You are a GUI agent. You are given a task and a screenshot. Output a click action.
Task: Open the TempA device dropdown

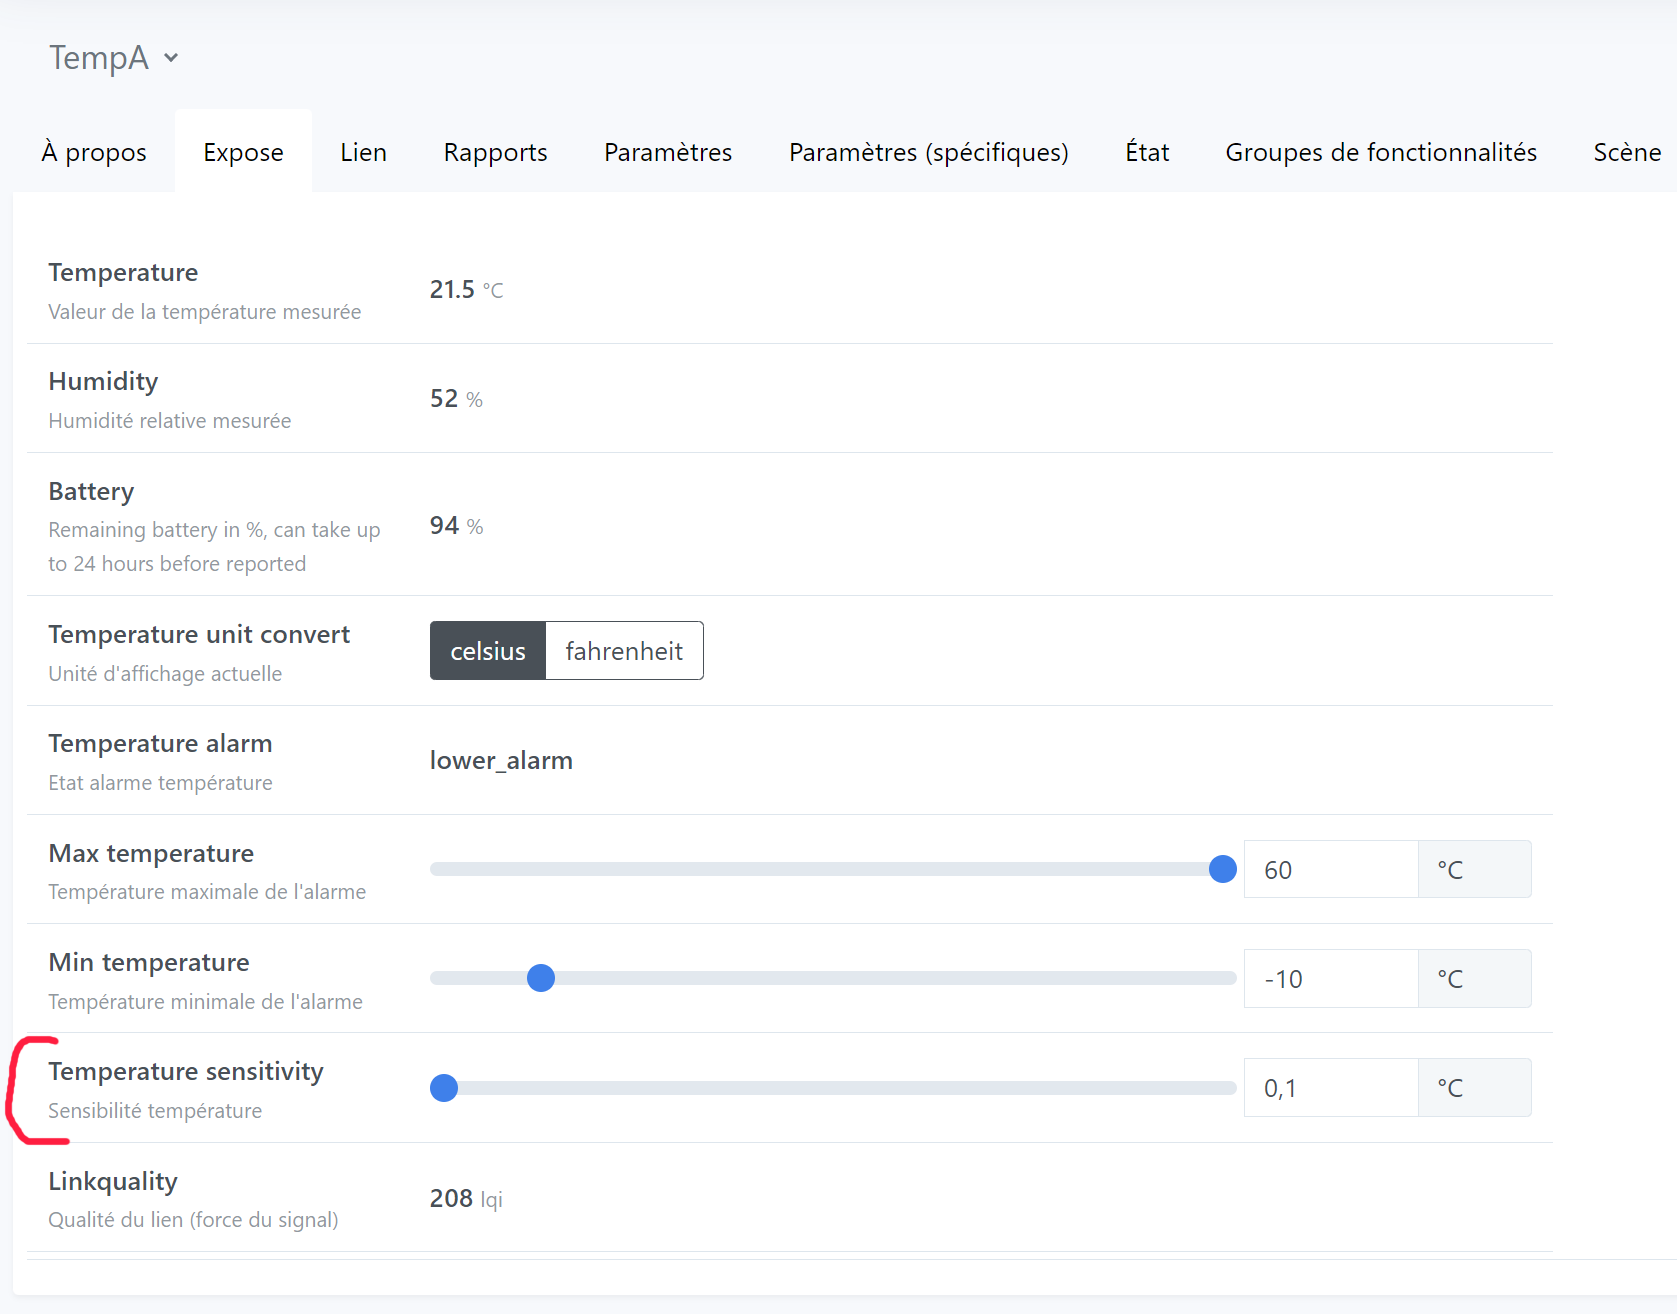click(x=114, y=58)
